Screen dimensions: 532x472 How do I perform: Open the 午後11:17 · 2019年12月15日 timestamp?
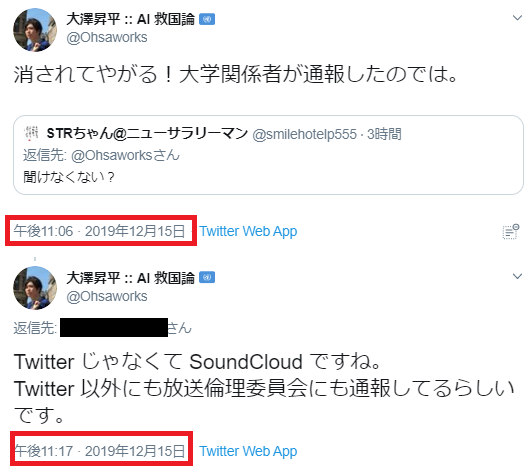coord(100,451)
